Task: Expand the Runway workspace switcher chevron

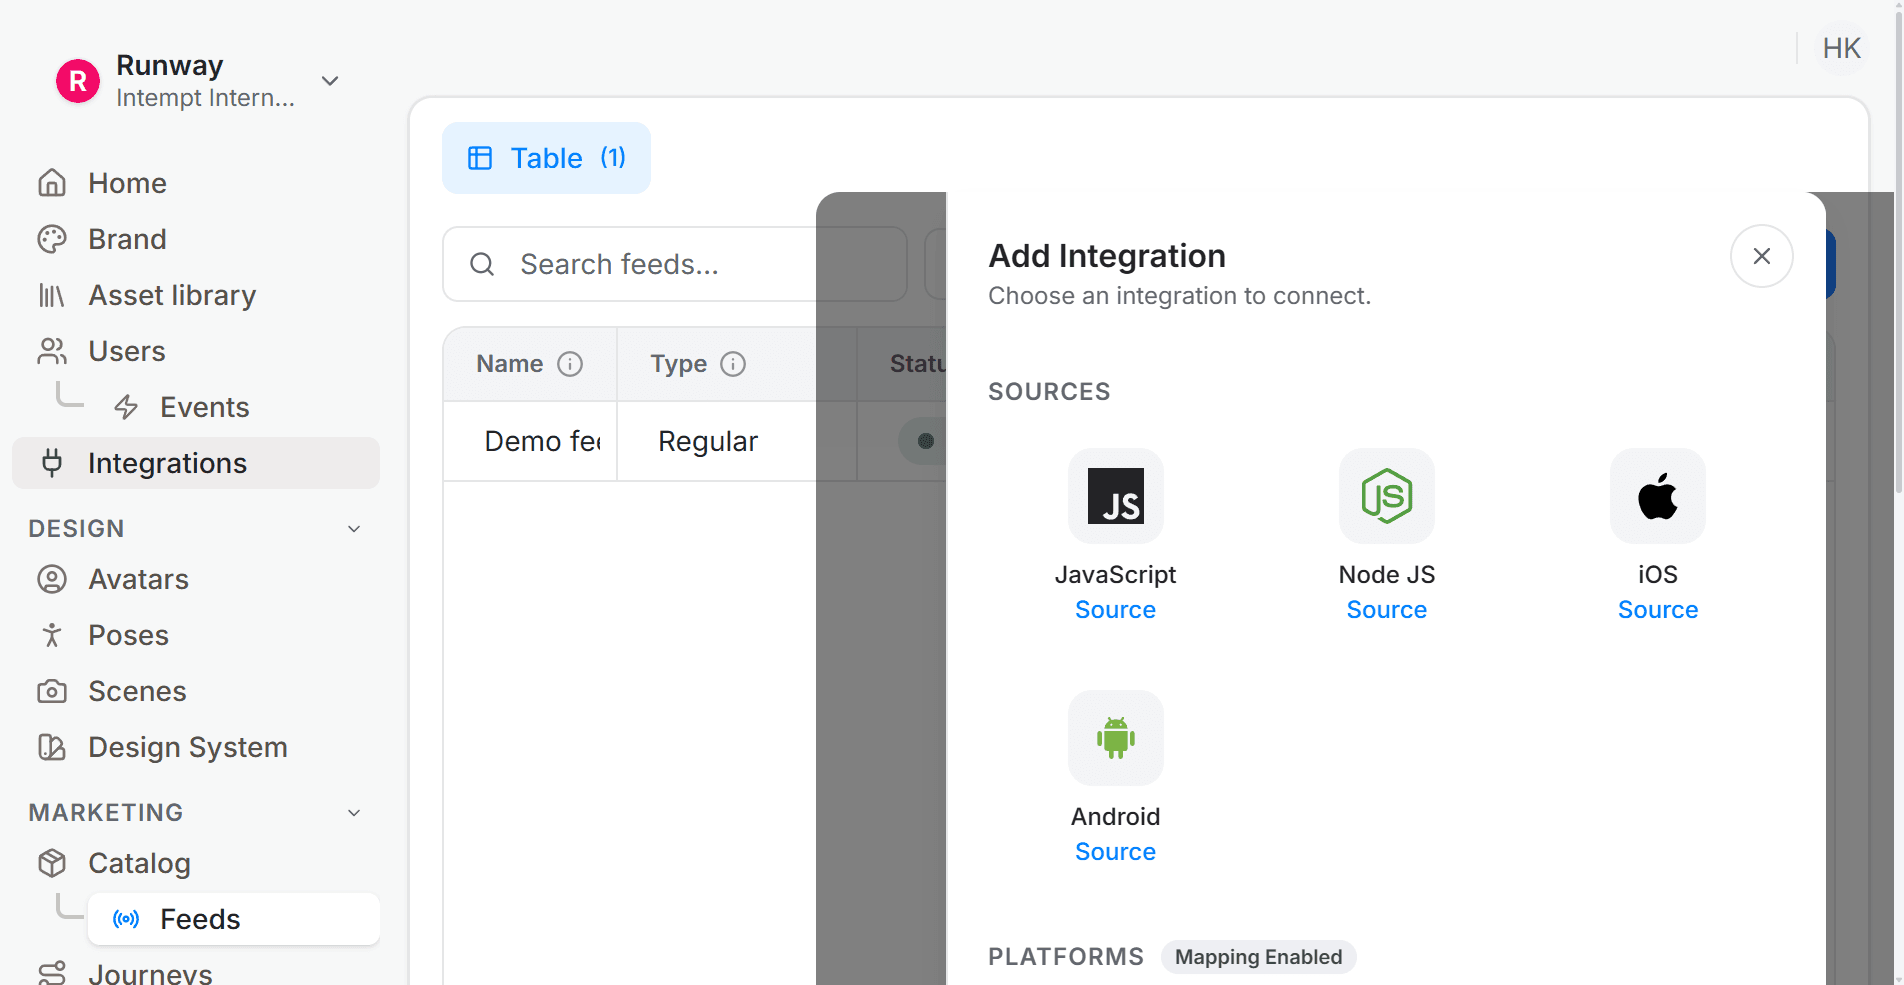Action: pyautogui.click(x=330, y=81)
